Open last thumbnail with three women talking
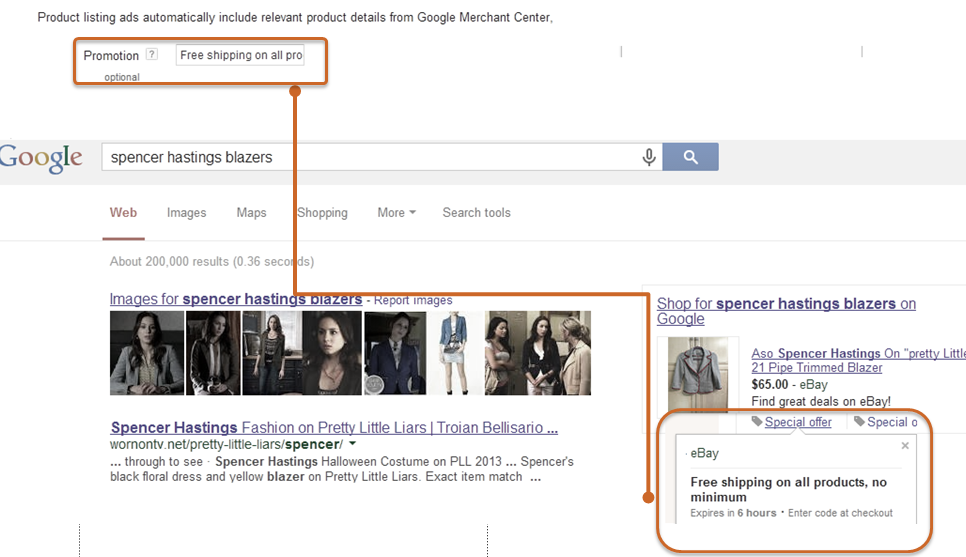Image resolution: width=966 pixels, height=557 pixels. click(538, 353)
